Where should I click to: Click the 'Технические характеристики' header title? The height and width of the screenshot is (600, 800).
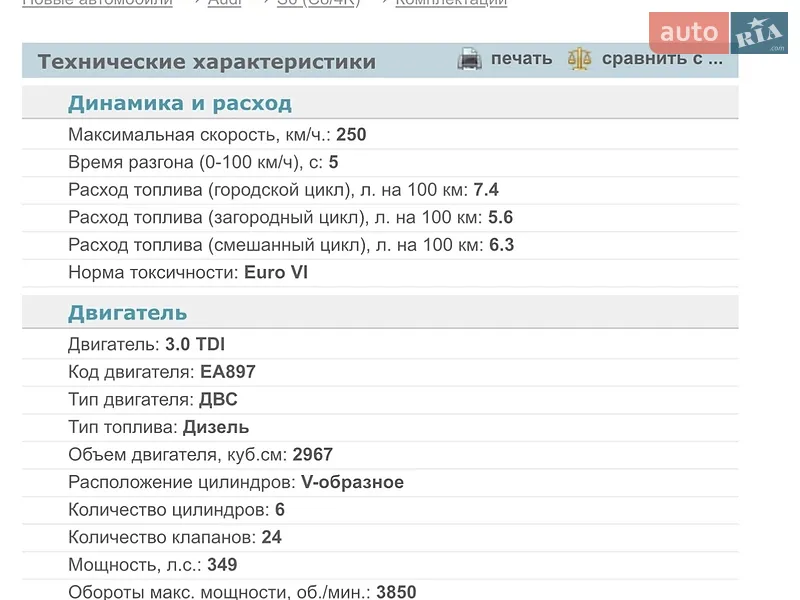pos(207,62)
